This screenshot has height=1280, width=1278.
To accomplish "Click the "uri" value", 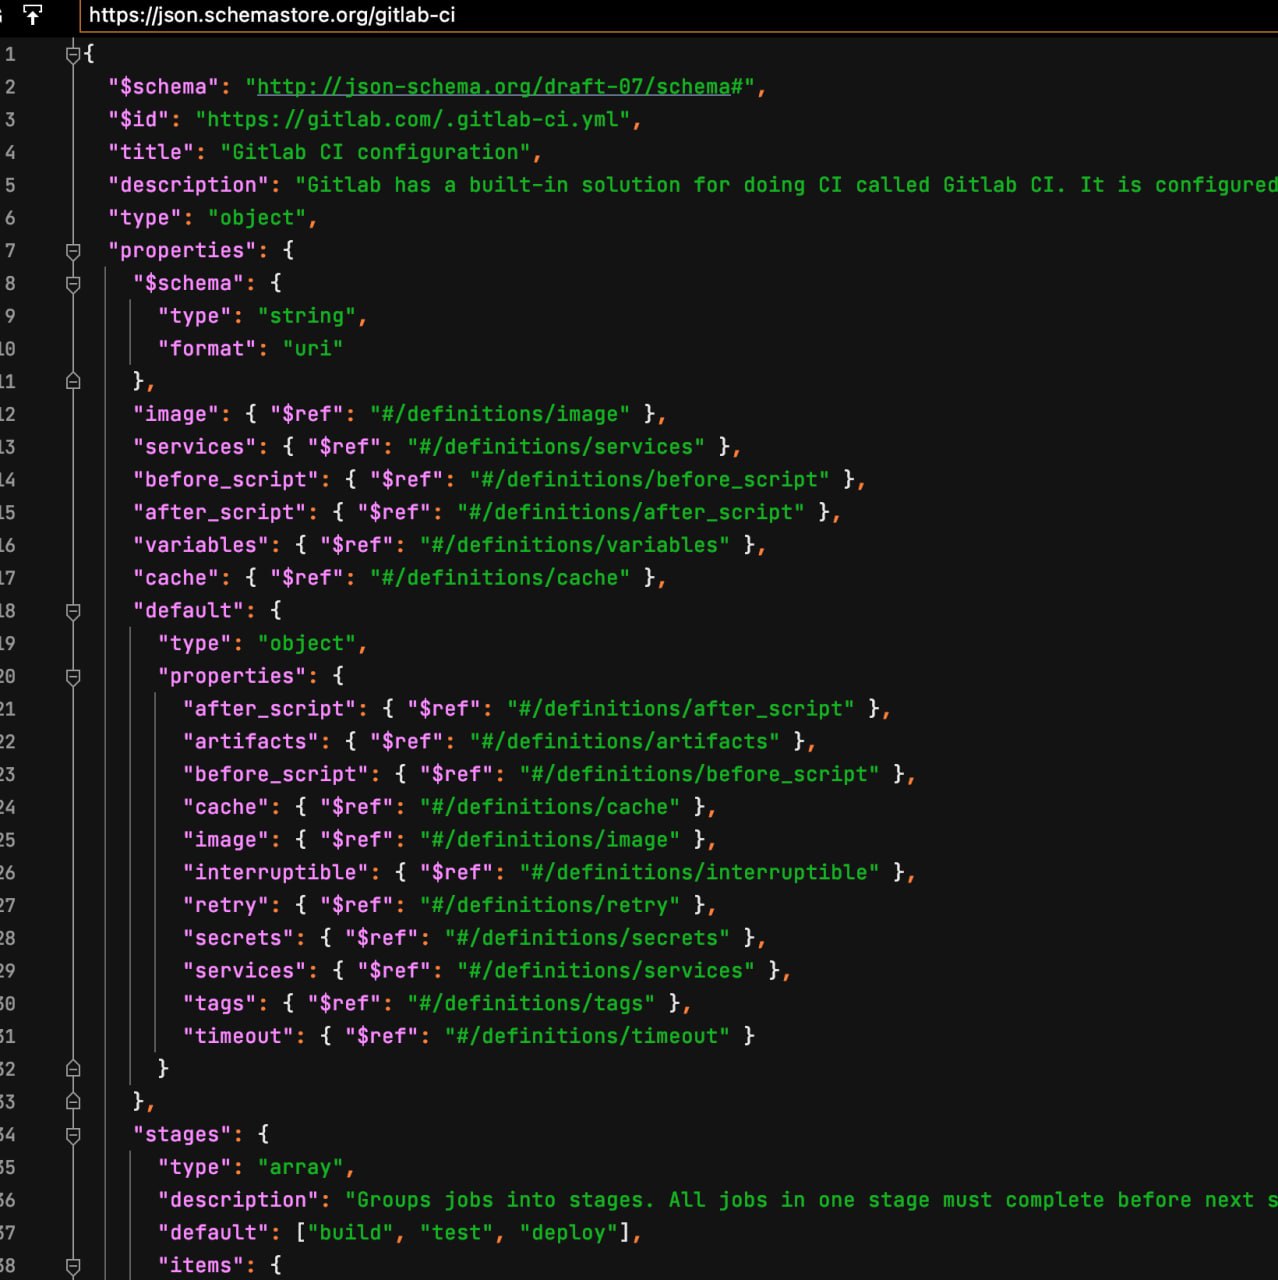I will tap(313, 348).
